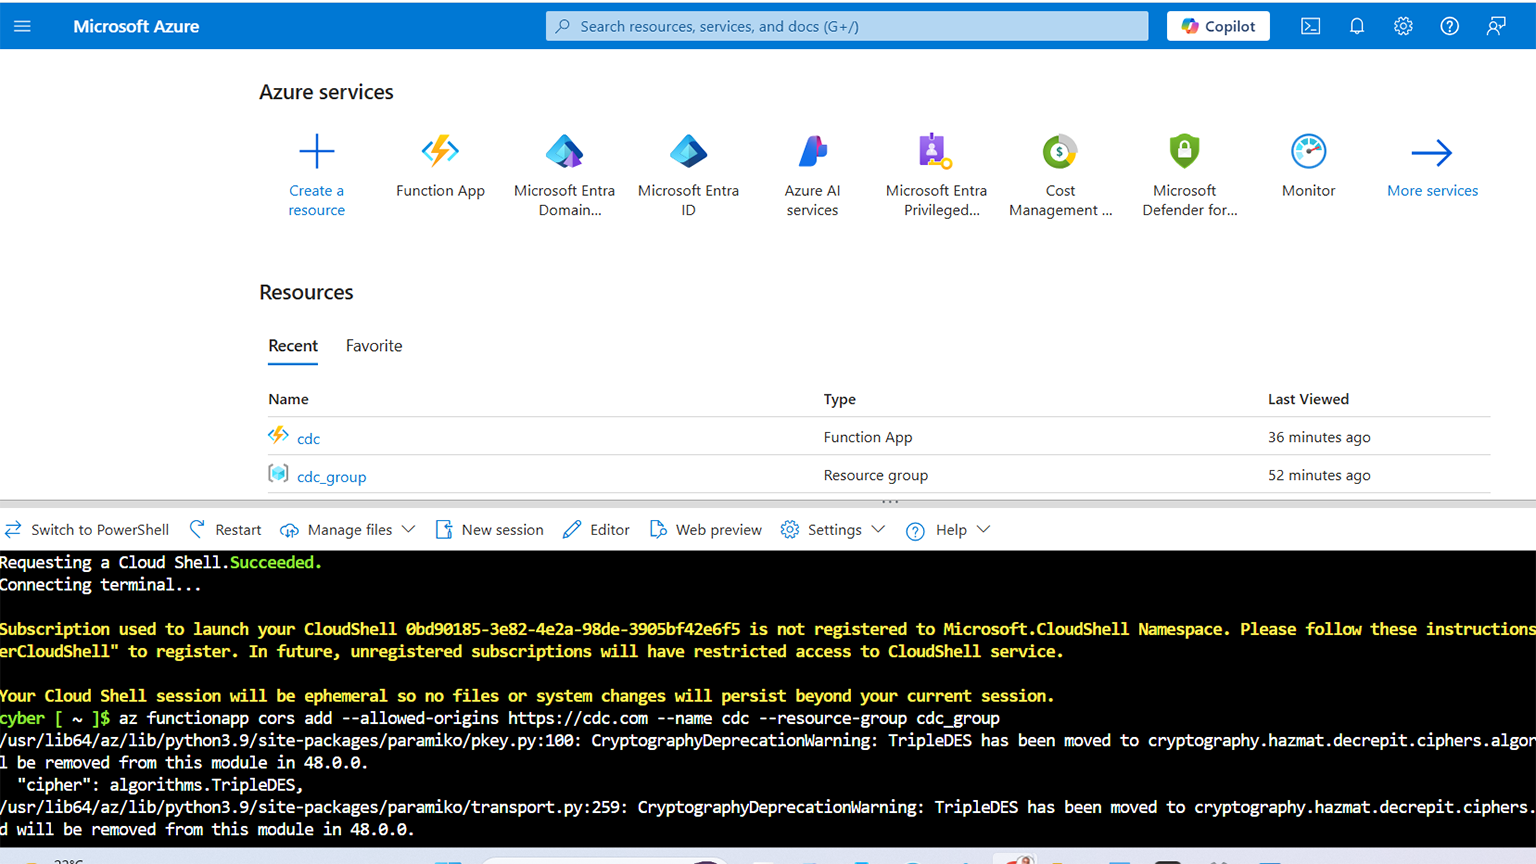This screenshot has width=1536, height=864.
Task: Click the Editor pencil icon
Action: pyautogui.click(x=572, y=529)
